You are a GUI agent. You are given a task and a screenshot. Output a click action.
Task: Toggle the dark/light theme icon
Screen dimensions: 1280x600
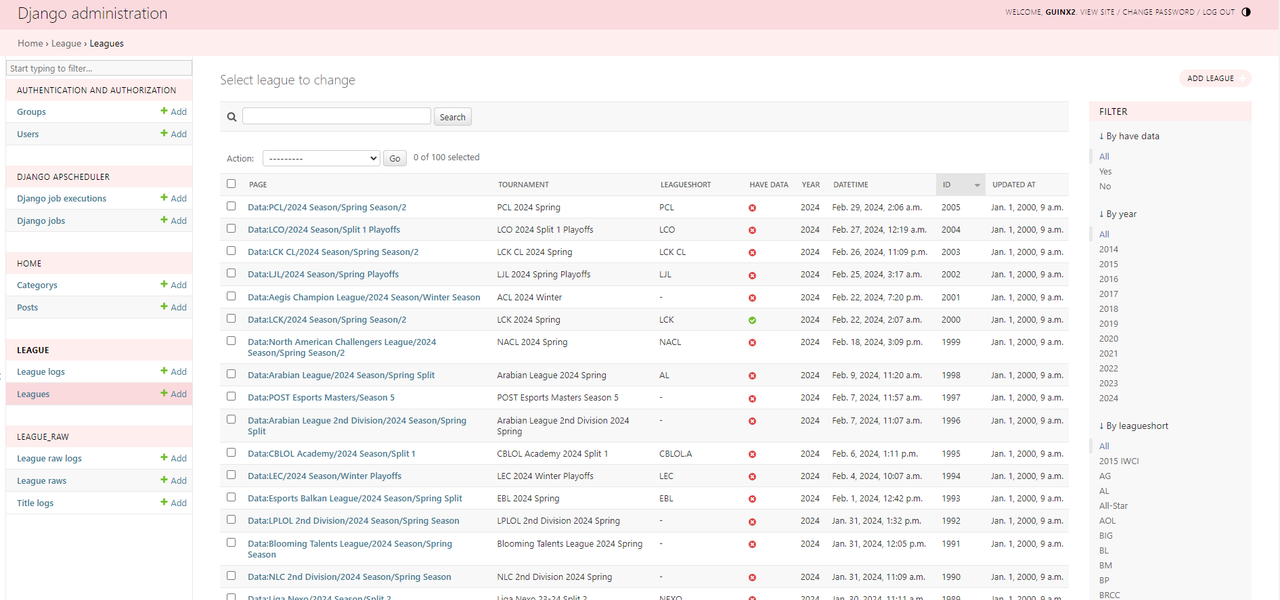[1246, 12]
